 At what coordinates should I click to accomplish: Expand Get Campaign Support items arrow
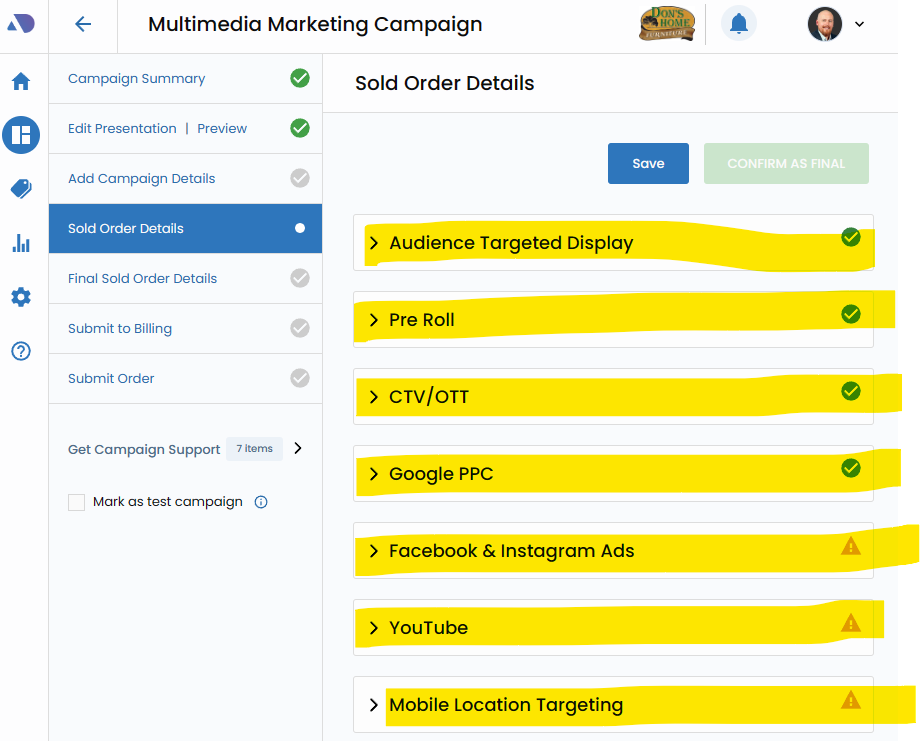[x=298, y=449]
